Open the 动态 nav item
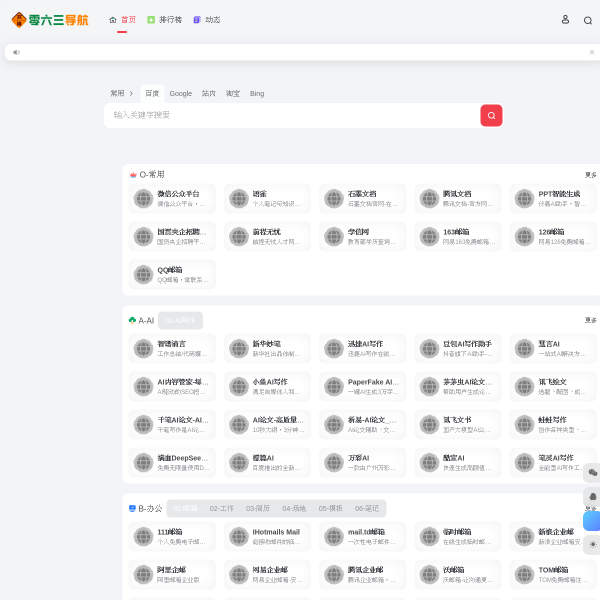The width and height of the screenshot is (600, 600). tap(207, 20)
